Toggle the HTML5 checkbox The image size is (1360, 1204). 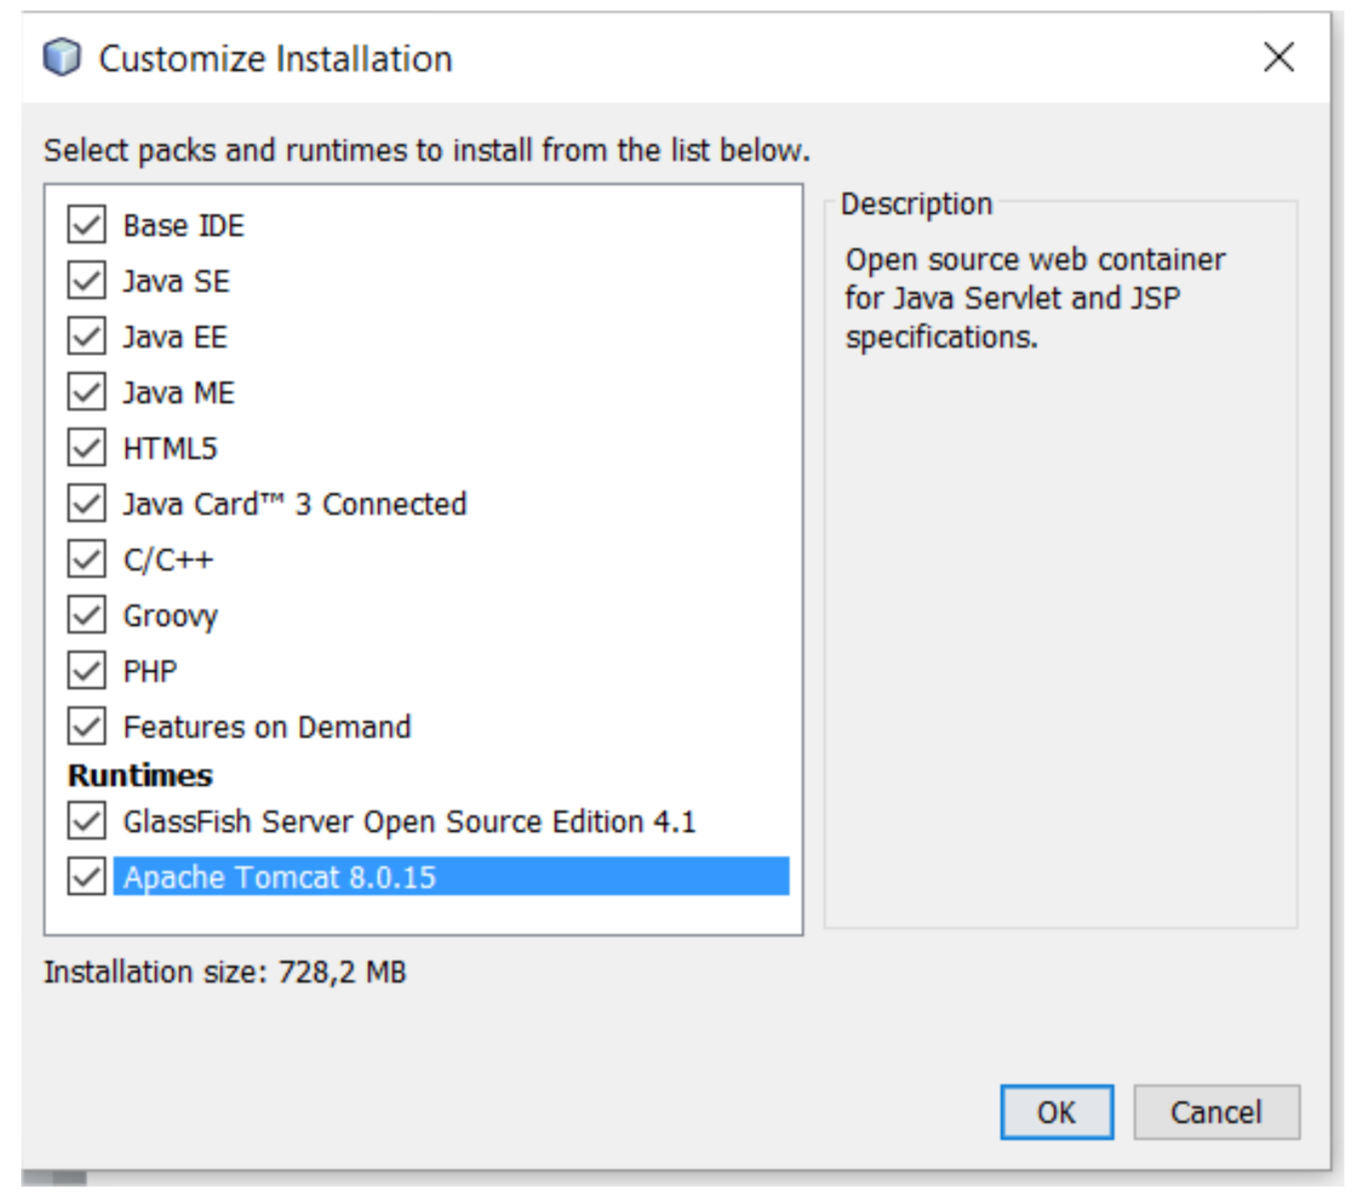[87, 448]
